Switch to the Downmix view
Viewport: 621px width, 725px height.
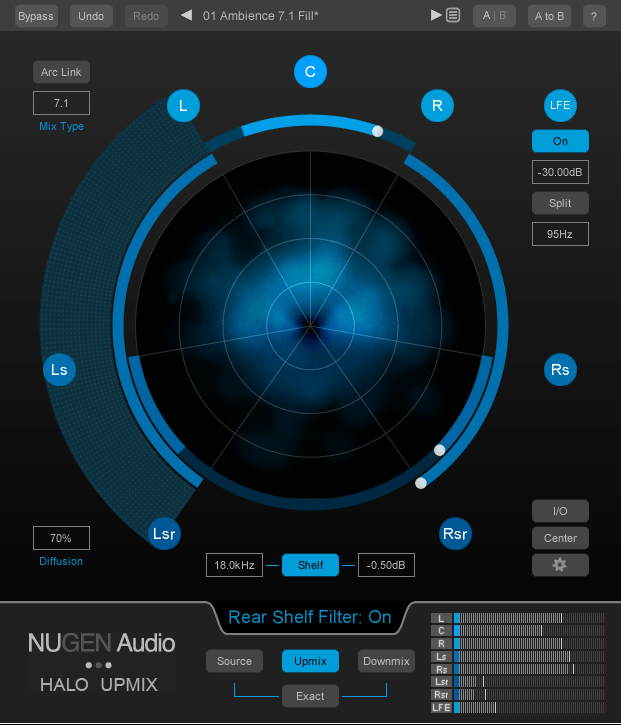[386, 661]
